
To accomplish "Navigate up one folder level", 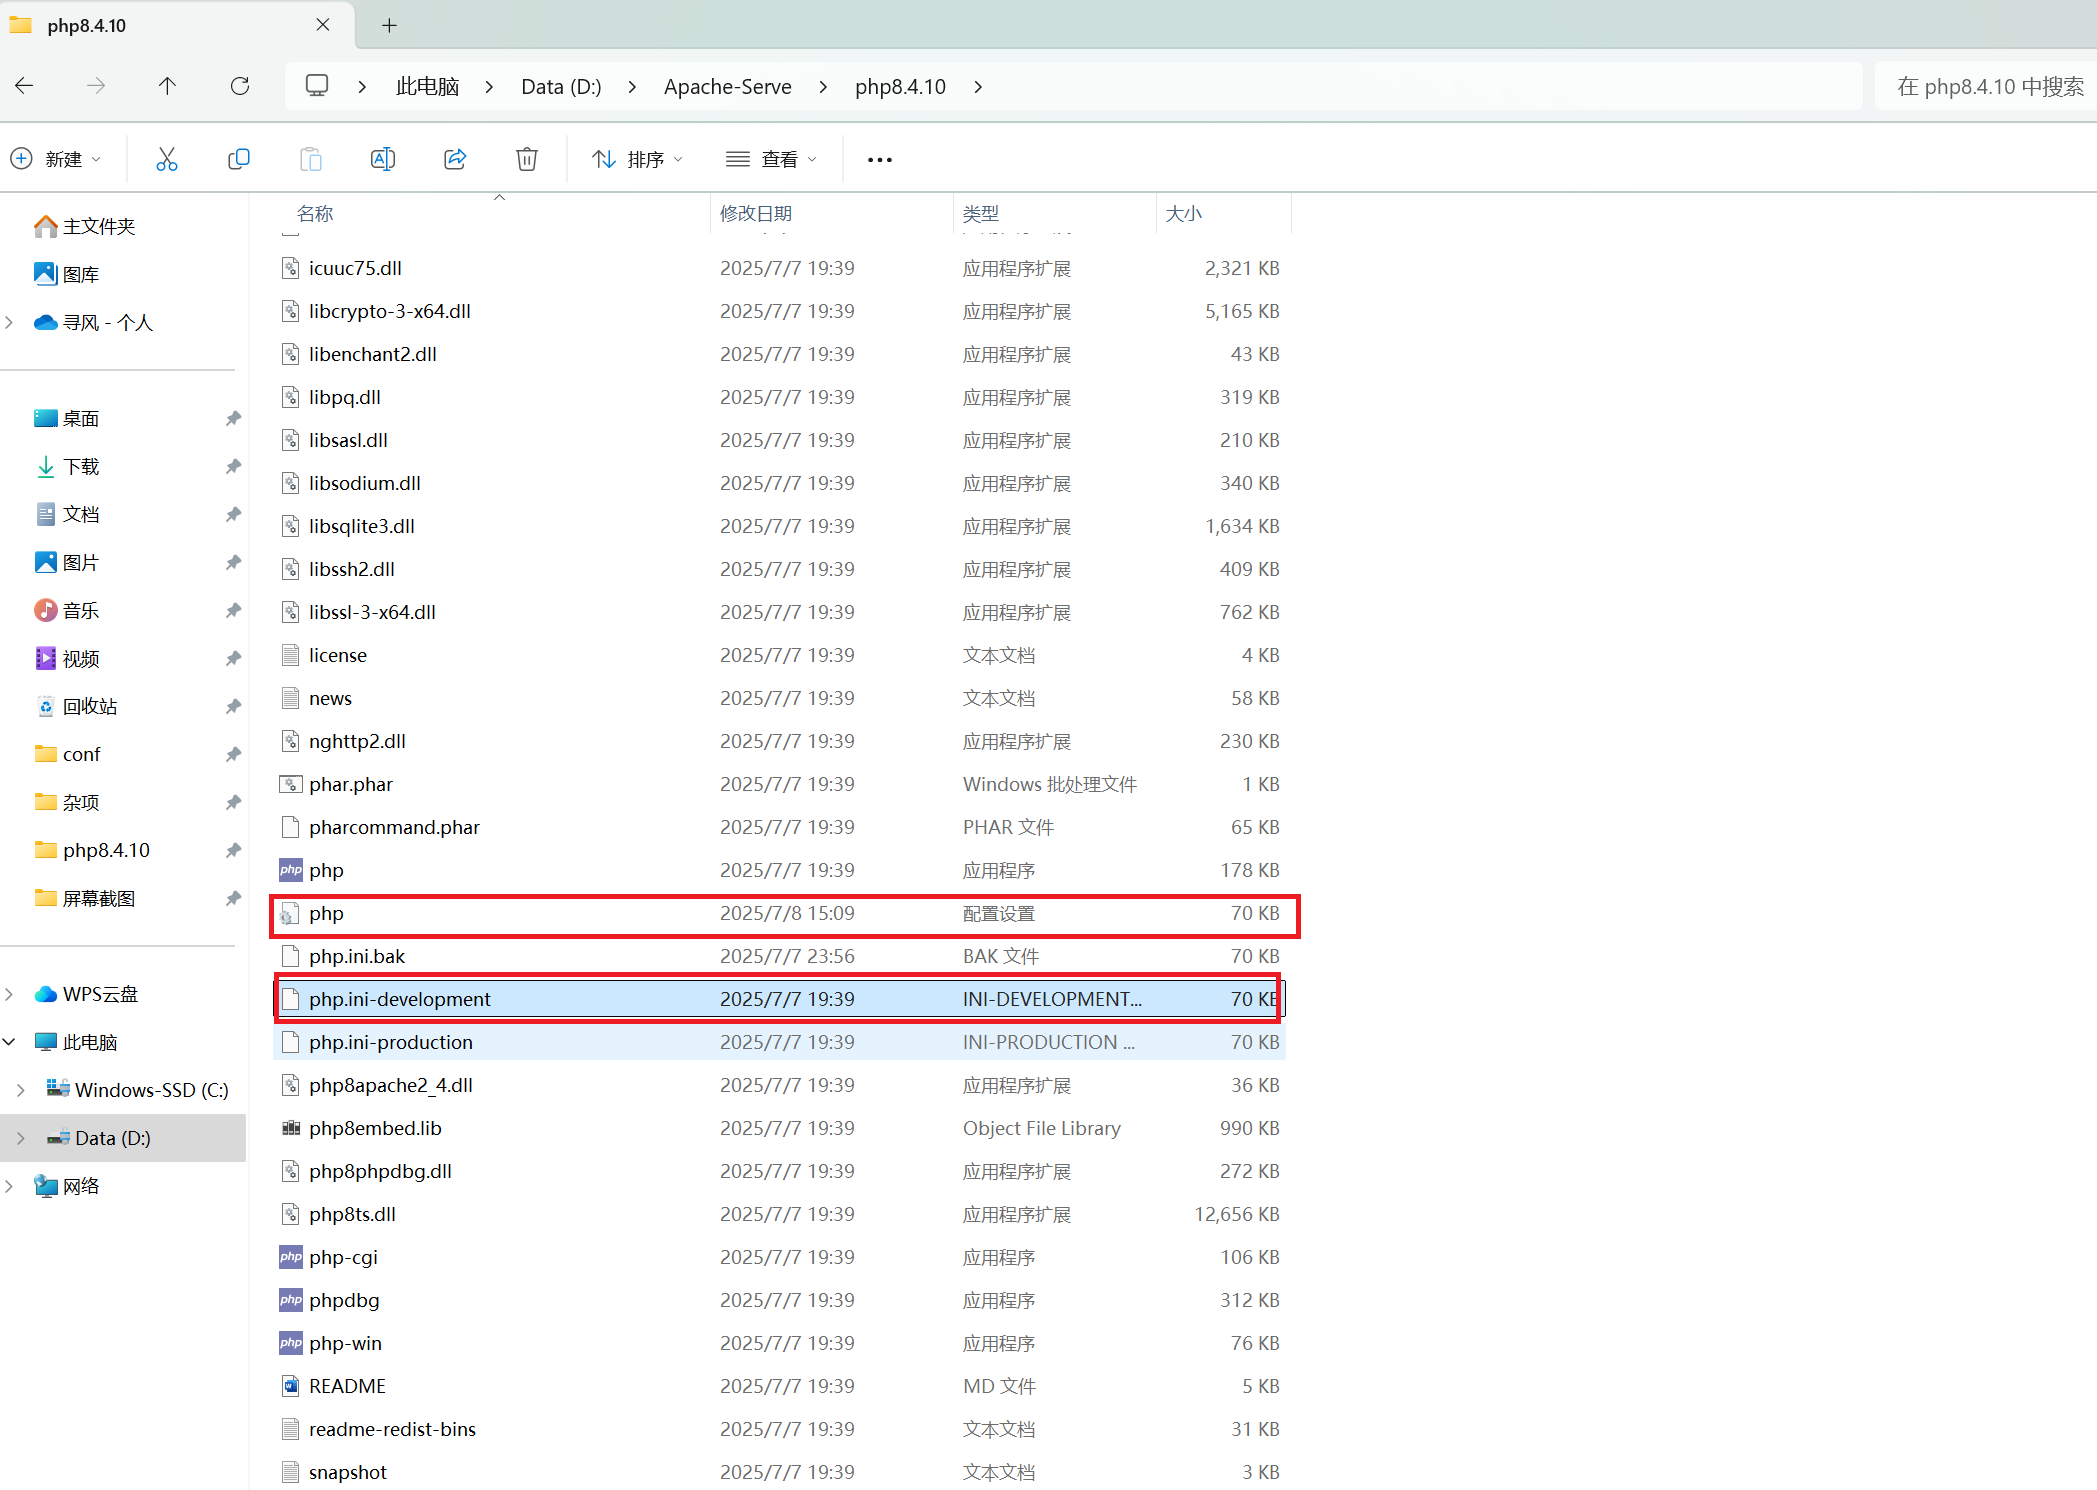I will [x=167, y=86].
